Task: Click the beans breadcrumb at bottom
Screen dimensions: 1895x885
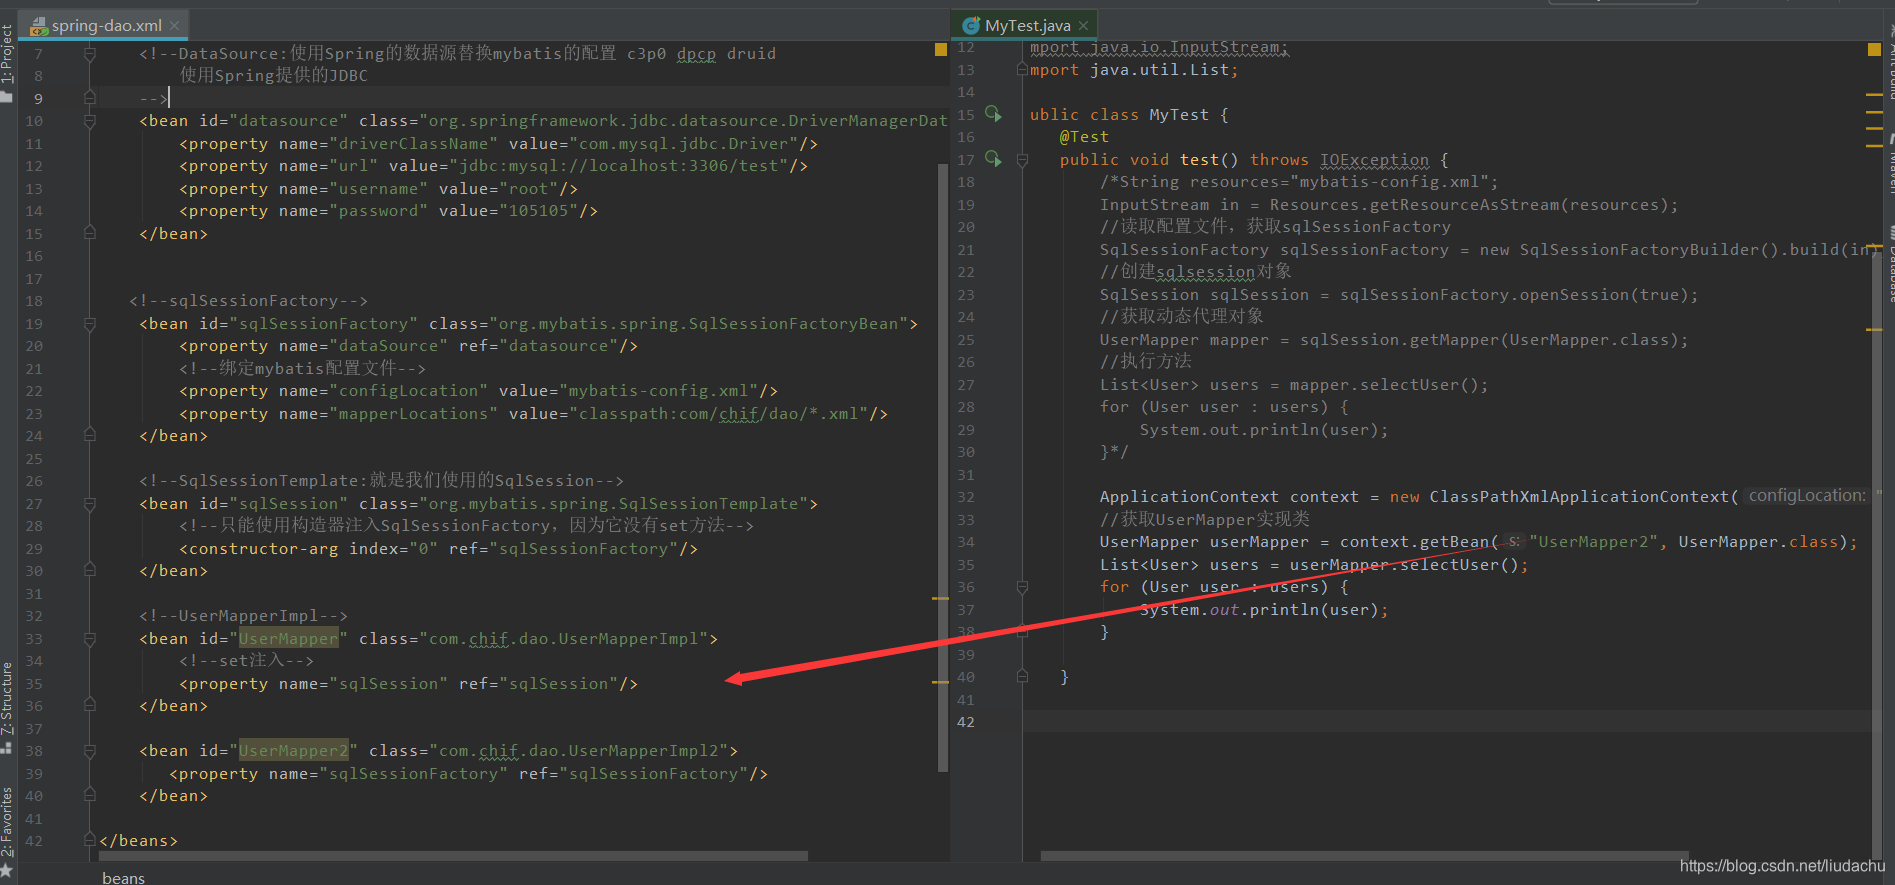Action: point(123,877)
